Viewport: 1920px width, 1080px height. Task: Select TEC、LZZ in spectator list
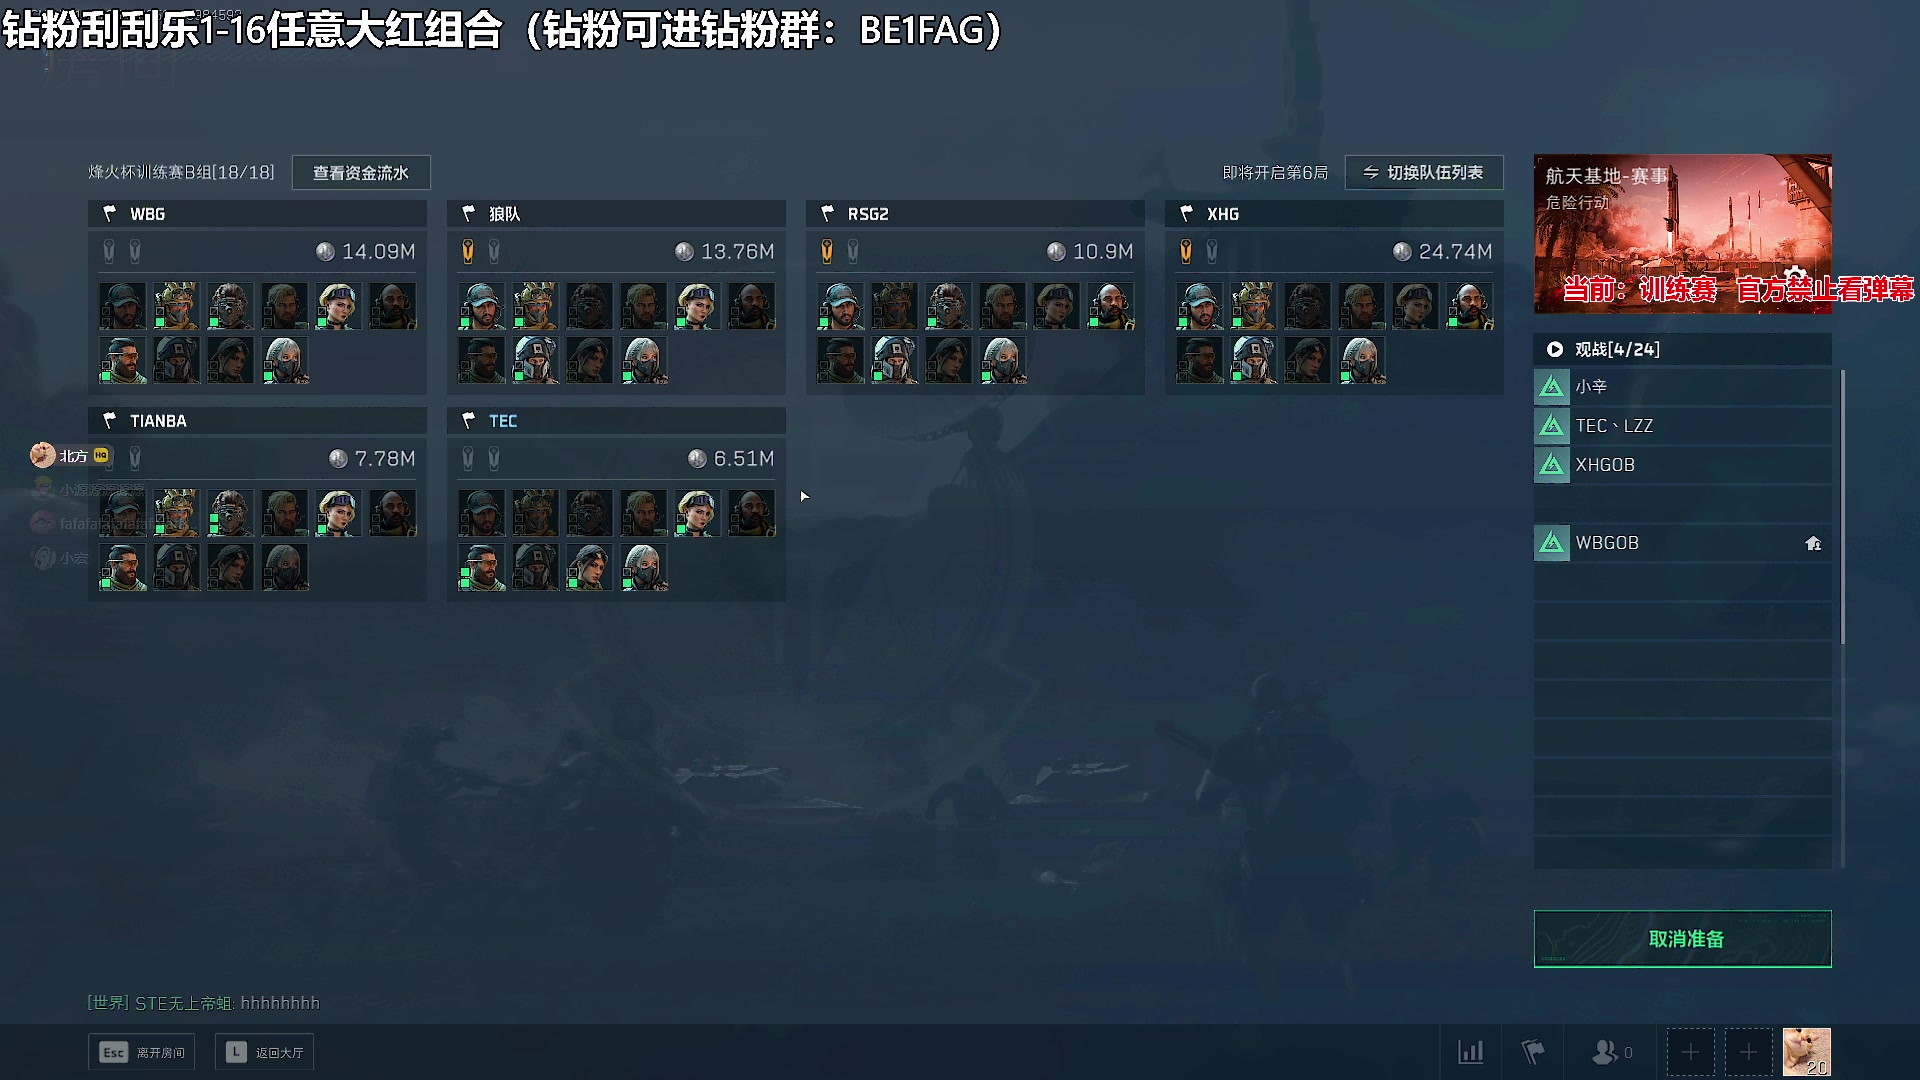(x=1683, y=426)
